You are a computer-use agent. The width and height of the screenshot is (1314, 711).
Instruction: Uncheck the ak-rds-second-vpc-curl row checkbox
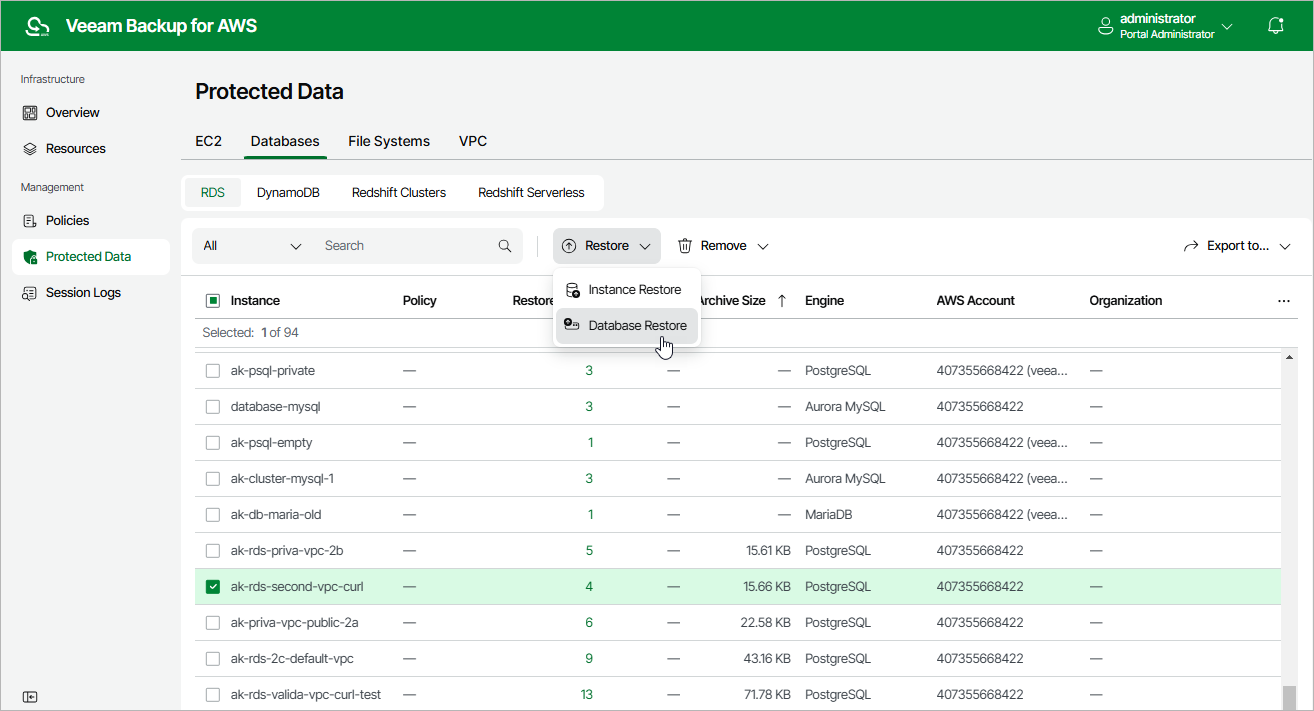click(x=213, y=587)
